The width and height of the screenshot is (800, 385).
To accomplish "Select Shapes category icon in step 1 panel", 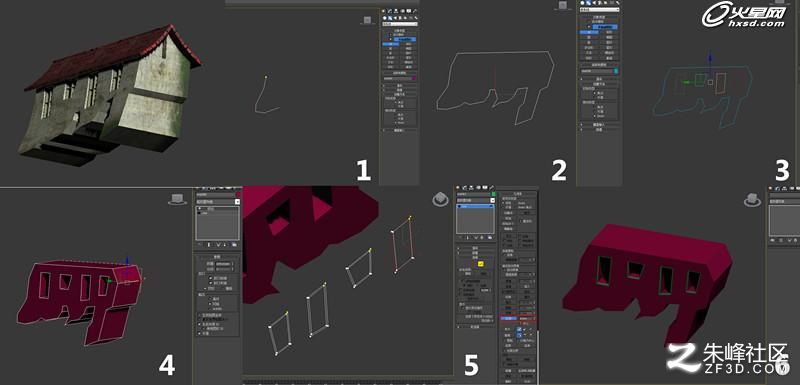I will [389, 18].
